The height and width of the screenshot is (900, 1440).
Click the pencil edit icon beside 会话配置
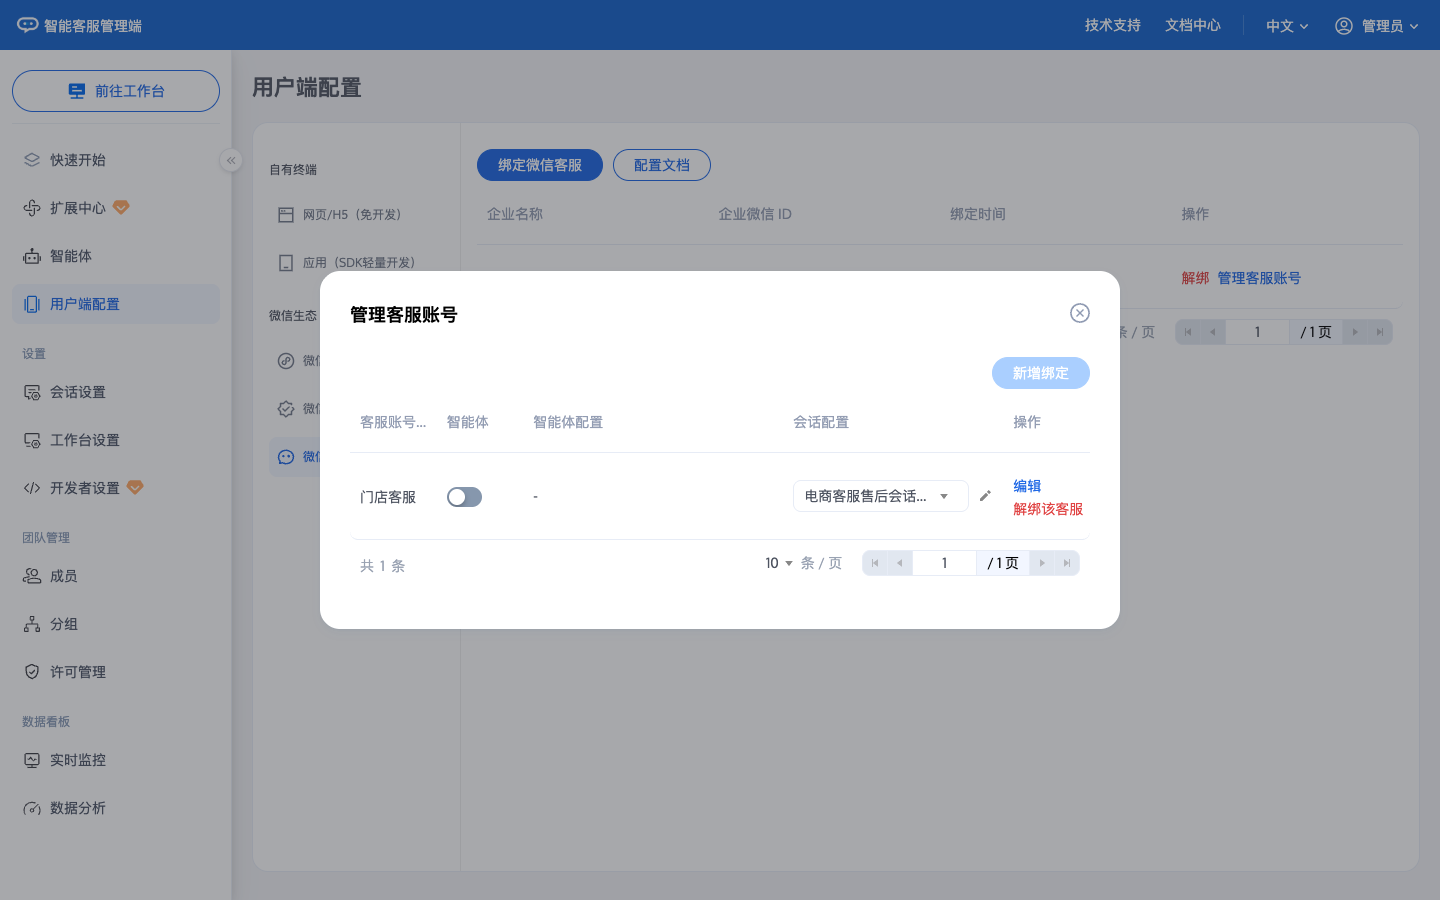(985, 496)
